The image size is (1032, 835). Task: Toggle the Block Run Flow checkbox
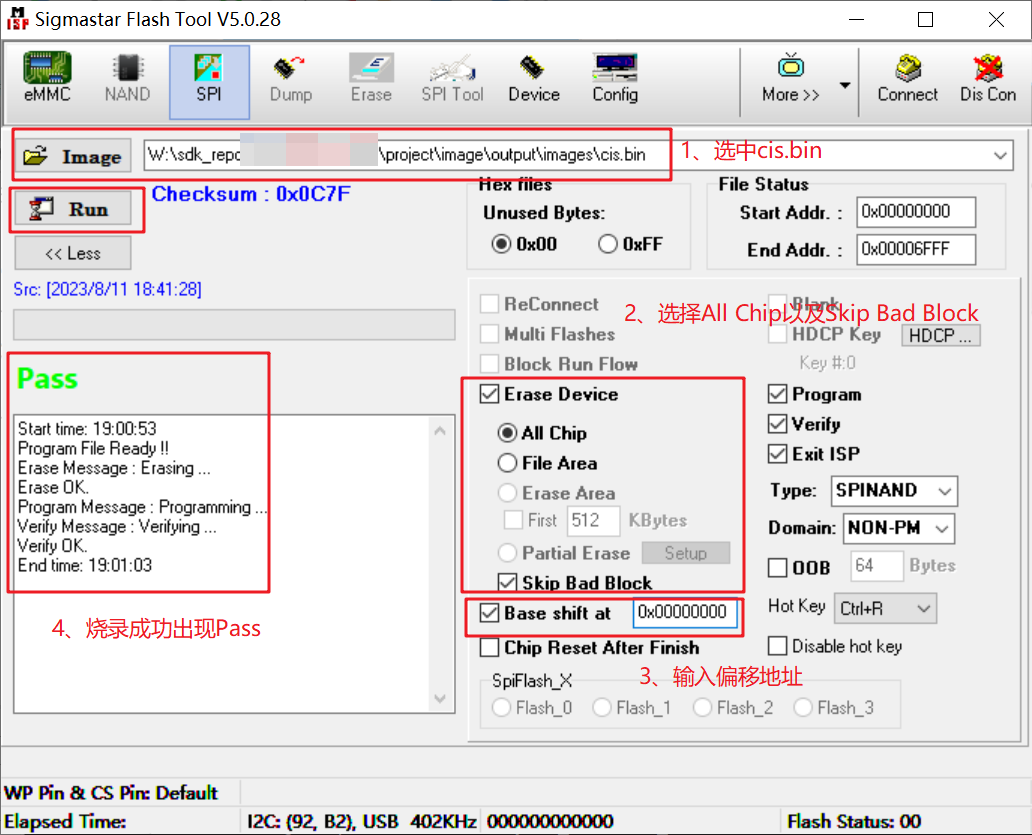(489, 363)
